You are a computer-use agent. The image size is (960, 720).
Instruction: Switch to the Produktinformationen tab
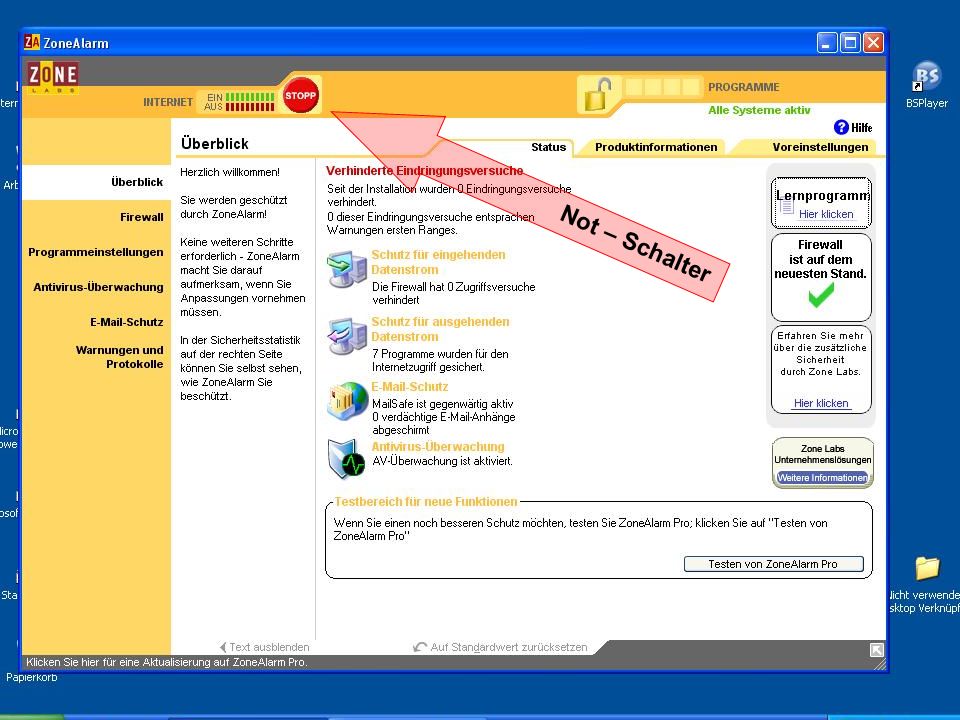click(656, 147)
